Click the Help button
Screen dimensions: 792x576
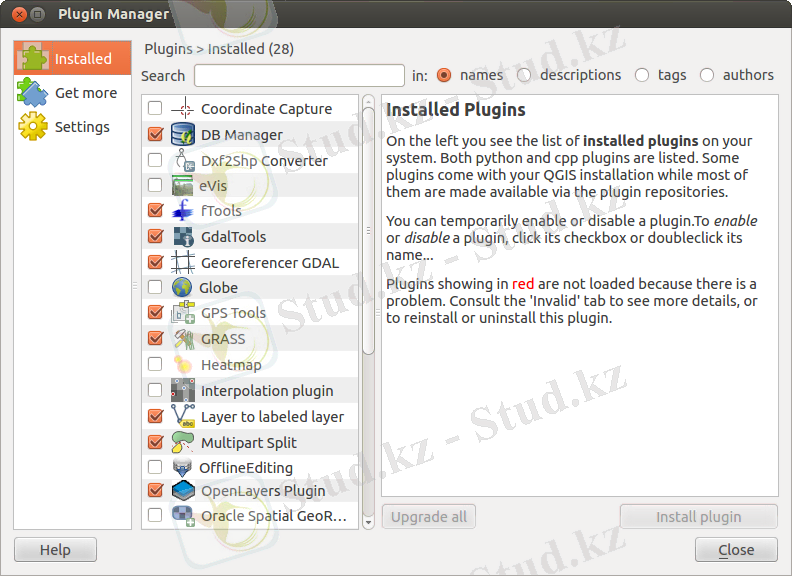(x=55, y=550)
